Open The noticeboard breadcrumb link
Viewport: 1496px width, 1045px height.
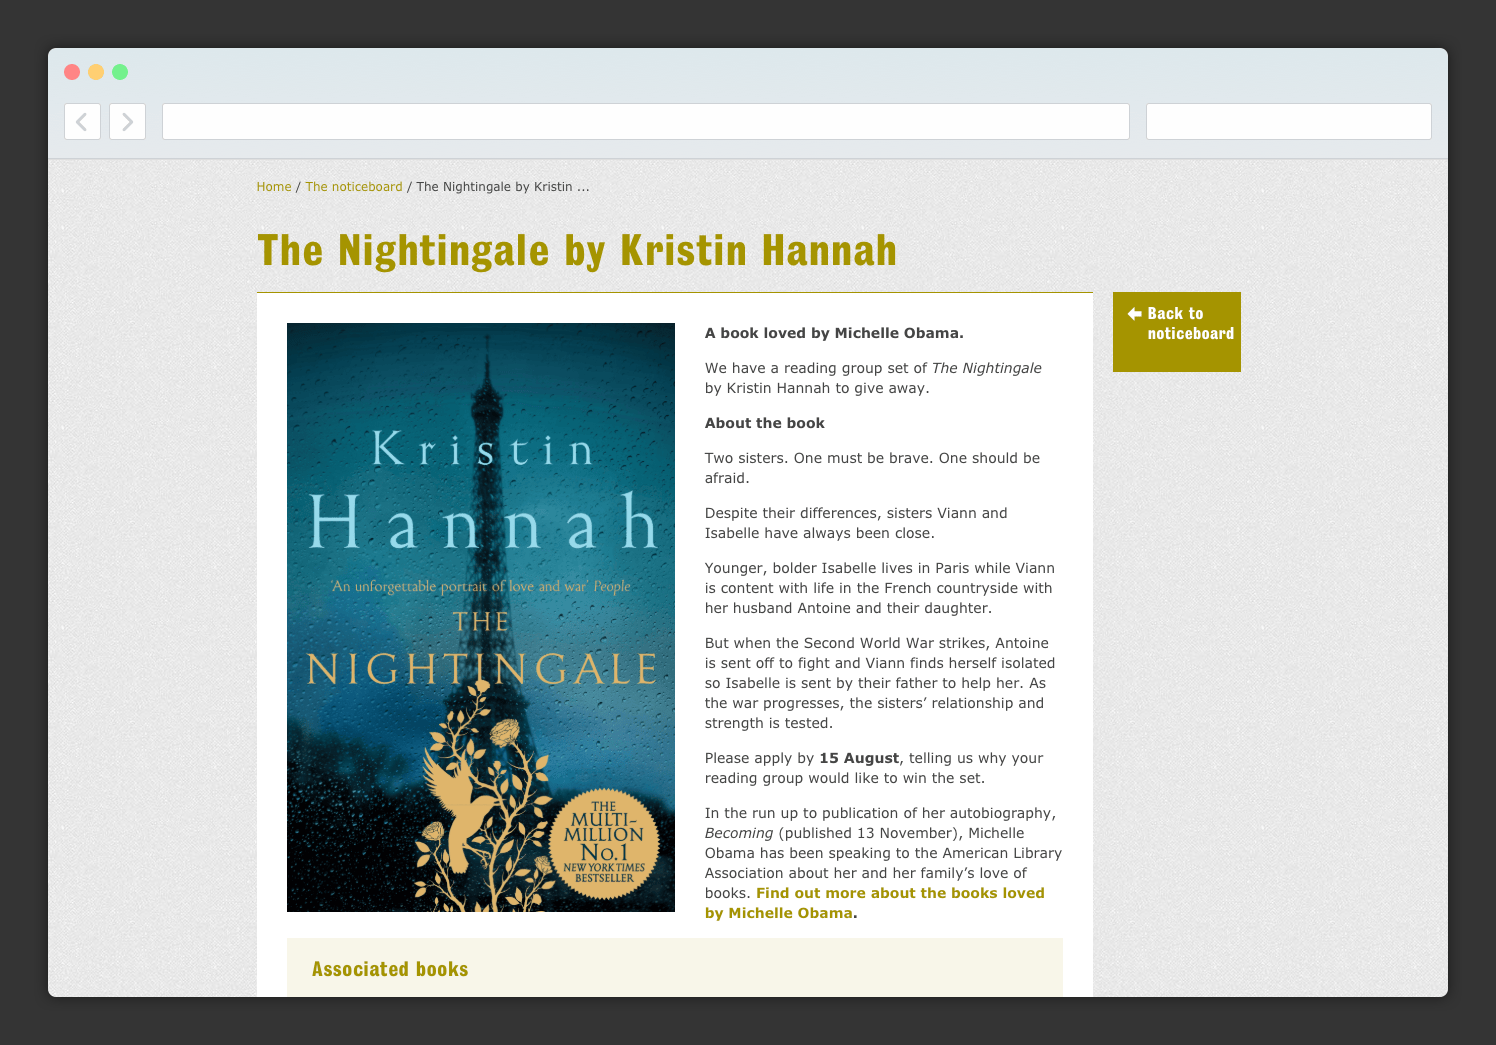pos(354,187)
